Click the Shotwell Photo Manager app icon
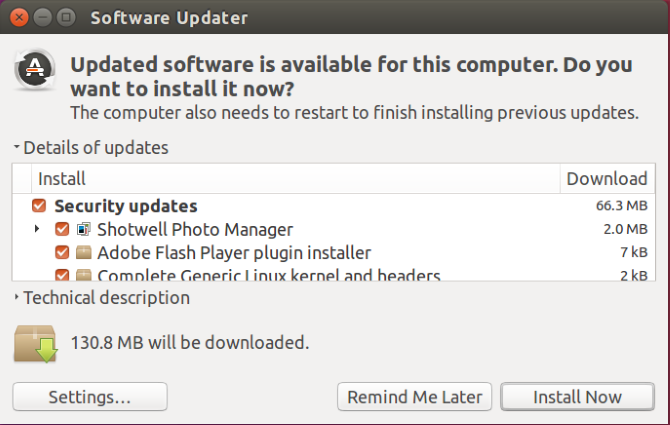Image resolution: width=670 pixels, height=425 pixels. click(83, 229)
